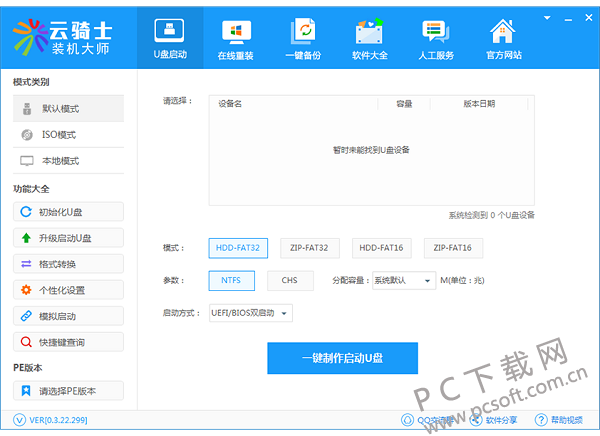The image size is (600, 436).
Task: Click the question mark help icon
Action: click(x=541, y=420)
